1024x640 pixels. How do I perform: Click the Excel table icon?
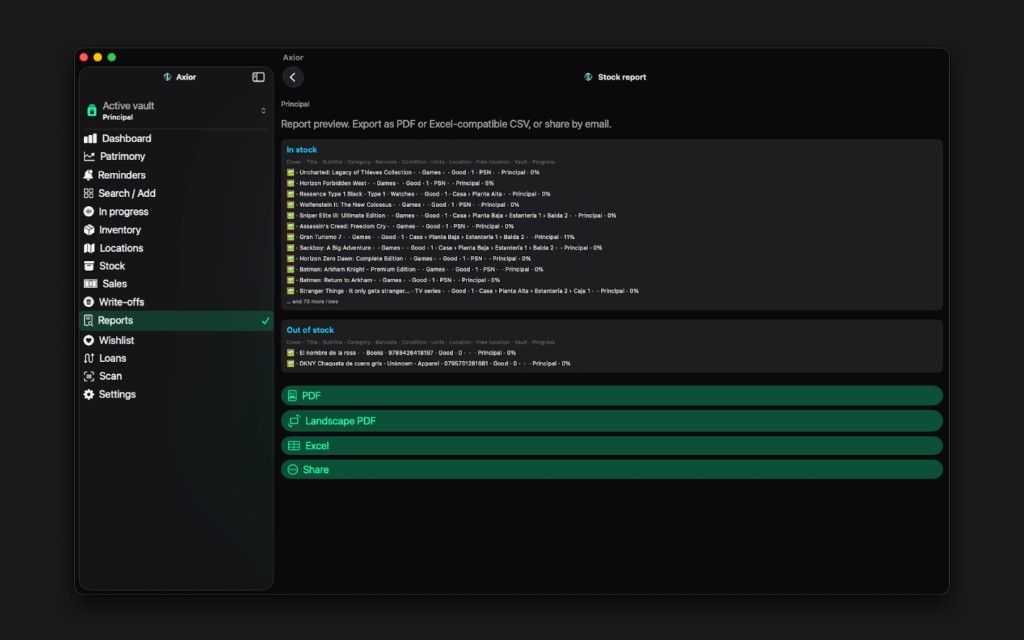(294, 446)
